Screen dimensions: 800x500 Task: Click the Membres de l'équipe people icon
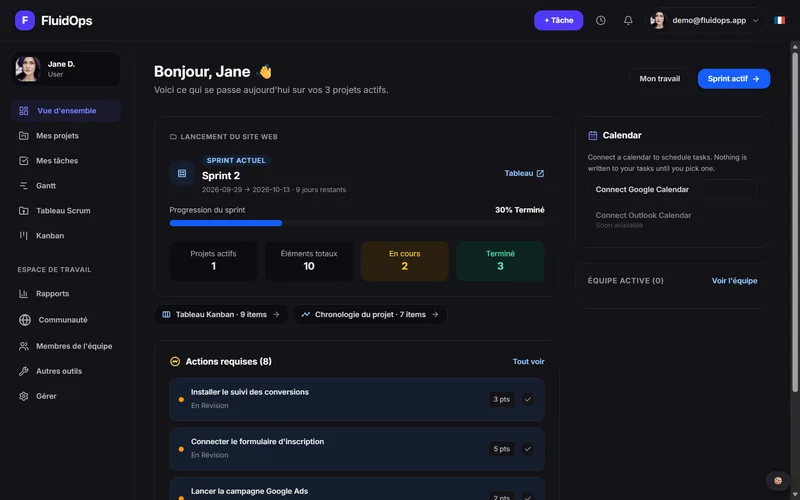(x=23, y=346)
